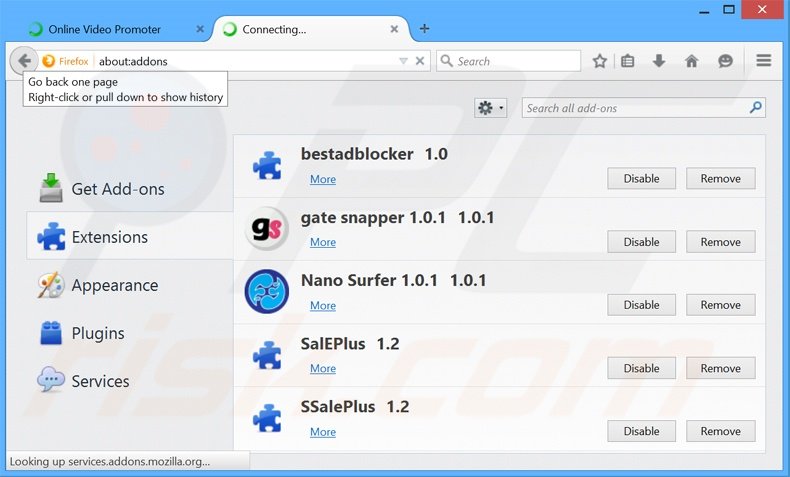Remove the gate snapper extension
The width and height of the screenshot is (790, 477).
[720, 242]
